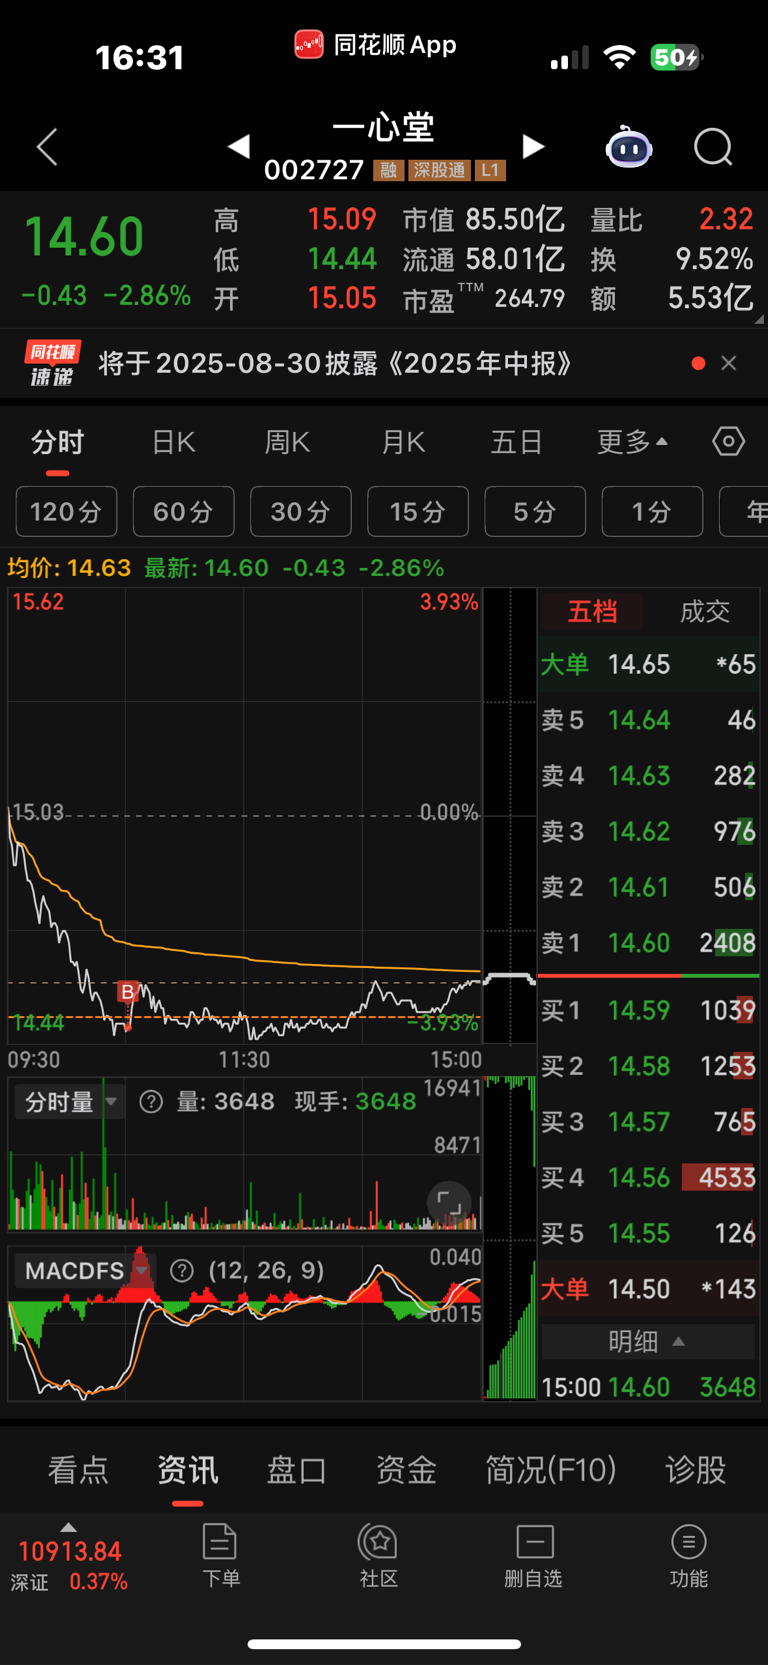The image size is (769, 1665).
Task: Tap lower 大单 row at 14.50
Action: point(648,1288)
